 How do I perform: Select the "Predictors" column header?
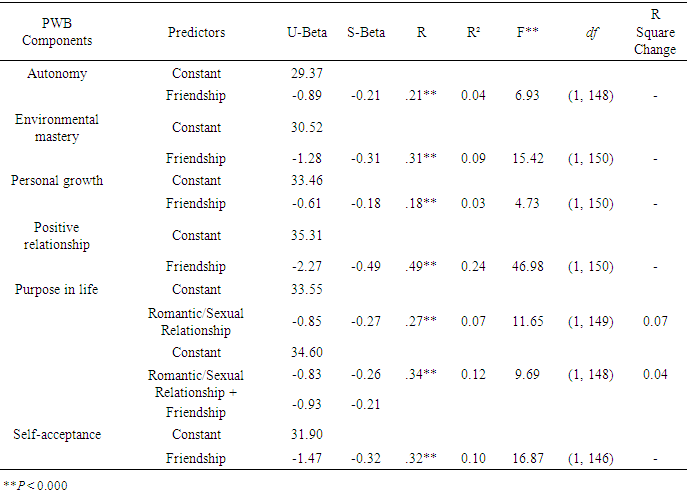(196, 32)
